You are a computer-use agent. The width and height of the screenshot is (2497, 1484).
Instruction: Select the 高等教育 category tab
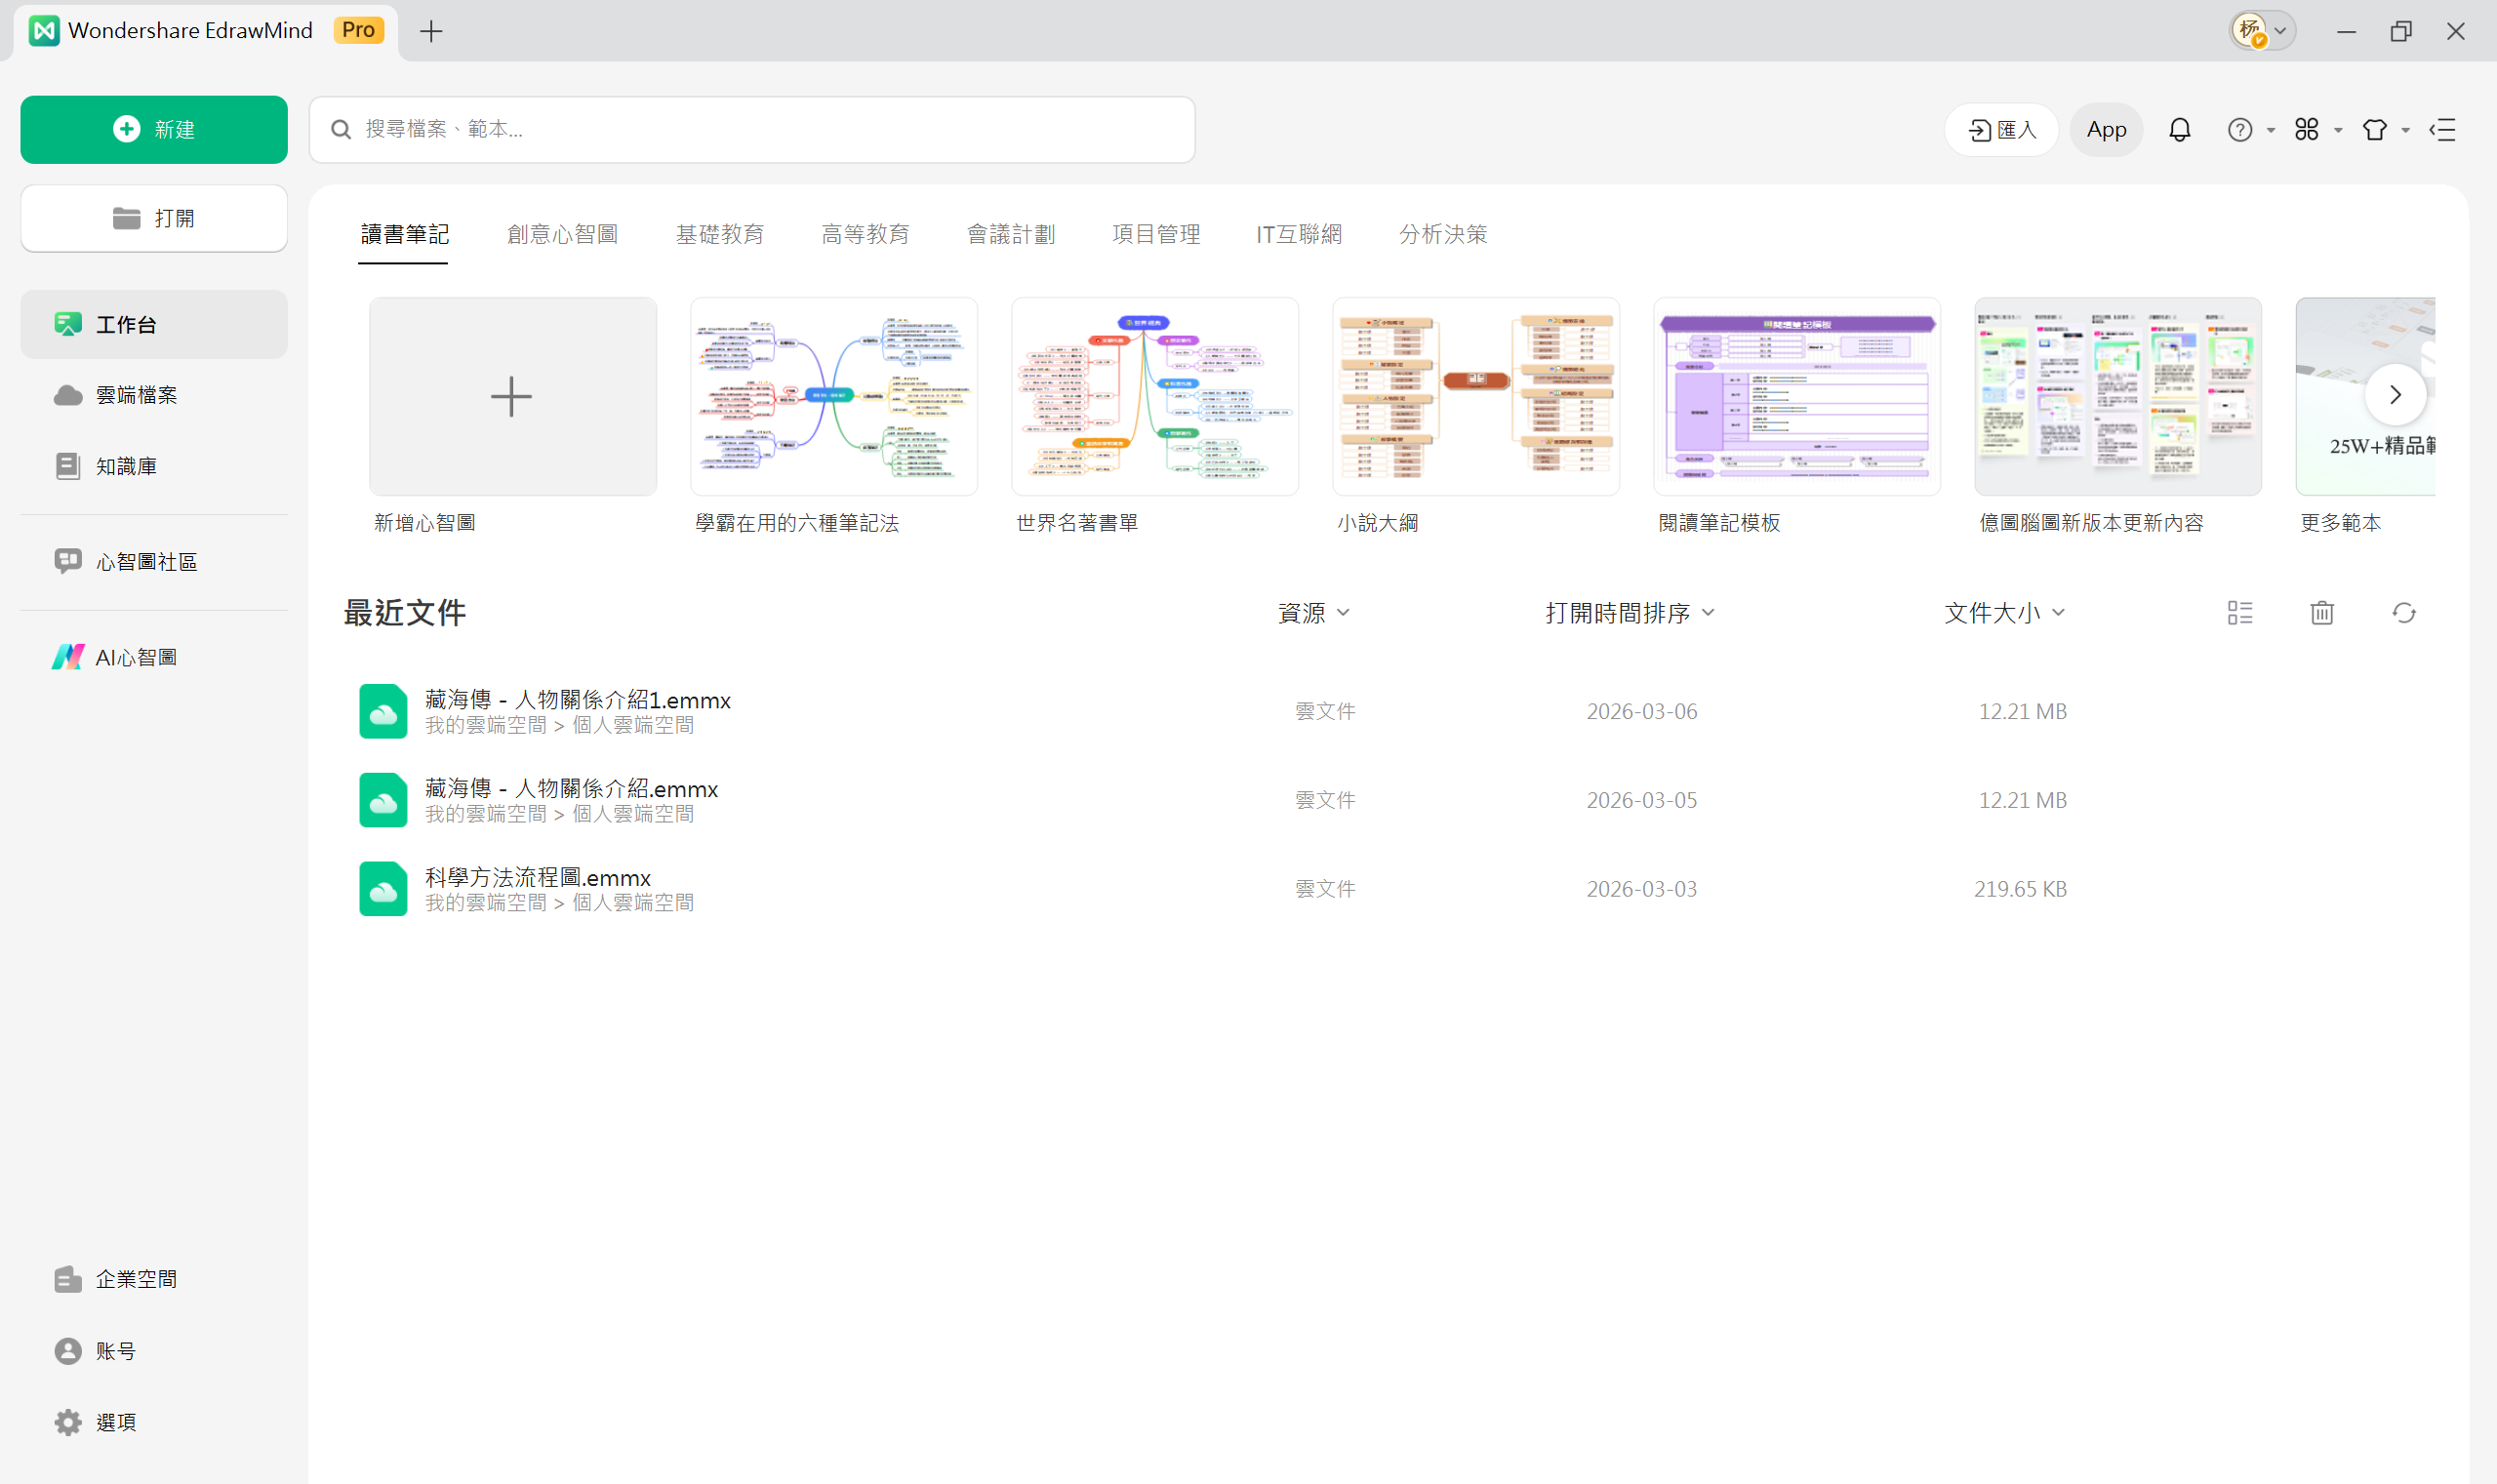[865, 234]
